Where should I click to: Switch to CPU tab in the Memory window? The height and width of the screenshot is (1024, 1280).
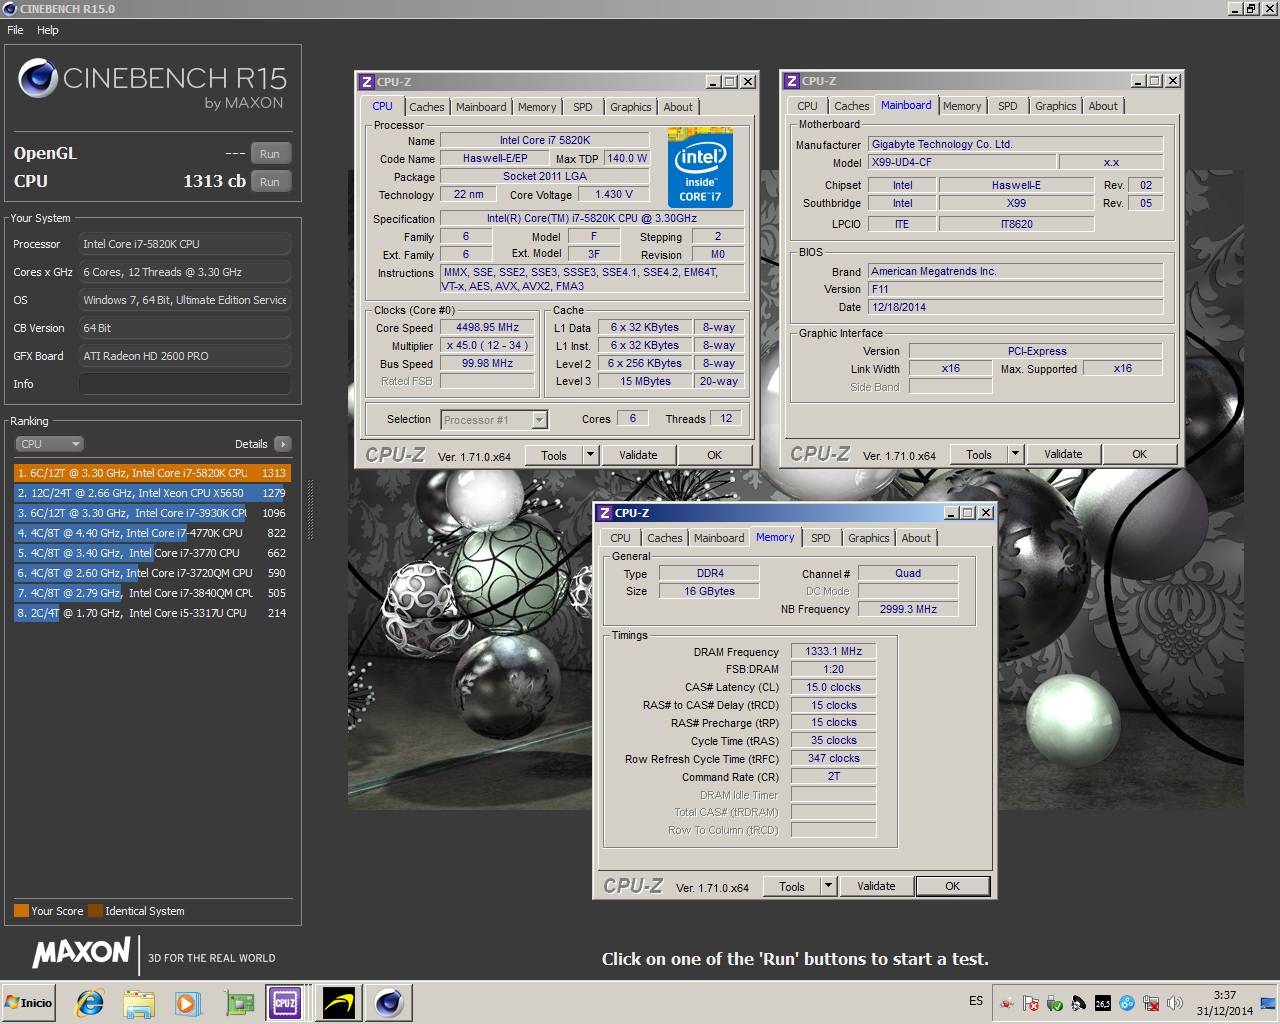click(x=621, y=538)
